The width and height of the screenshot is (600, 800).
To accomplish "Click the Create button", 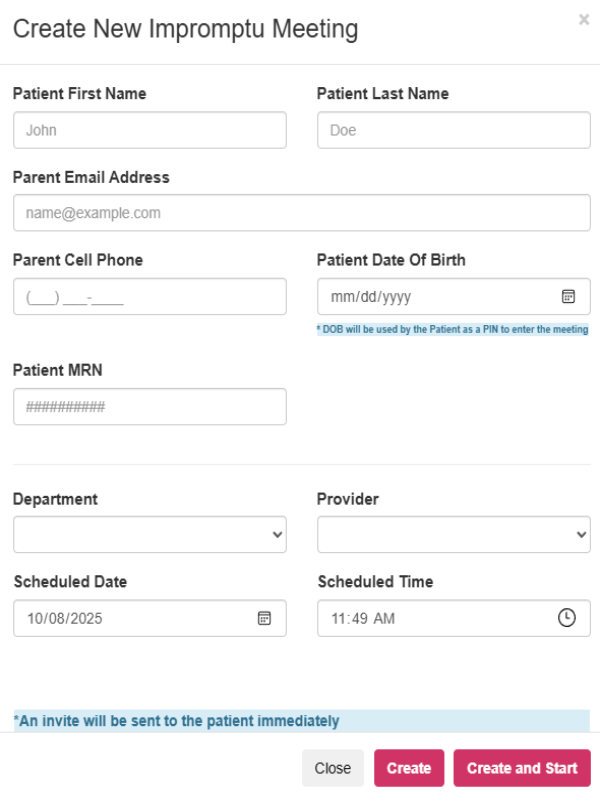I will [408, 768].
